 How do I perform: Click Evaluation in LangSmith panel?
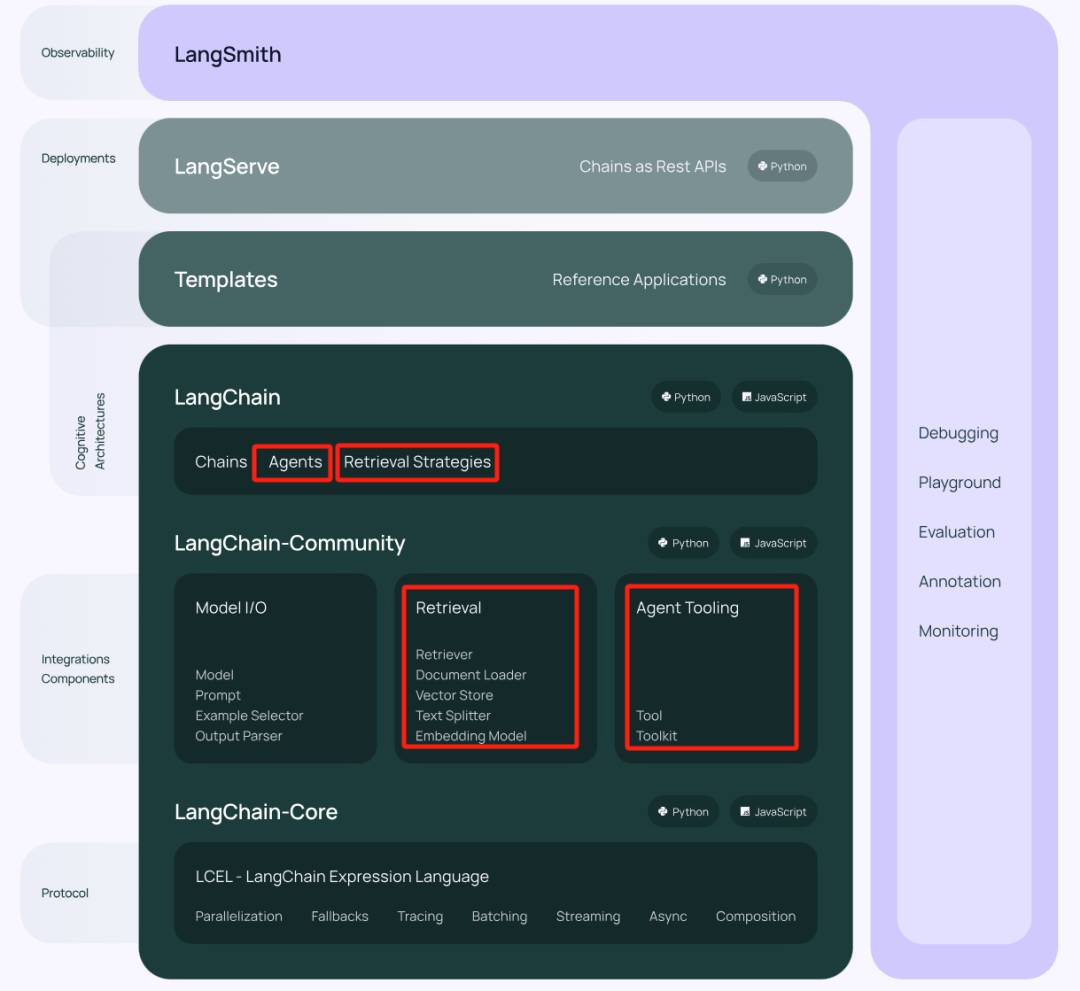[956, 532]
